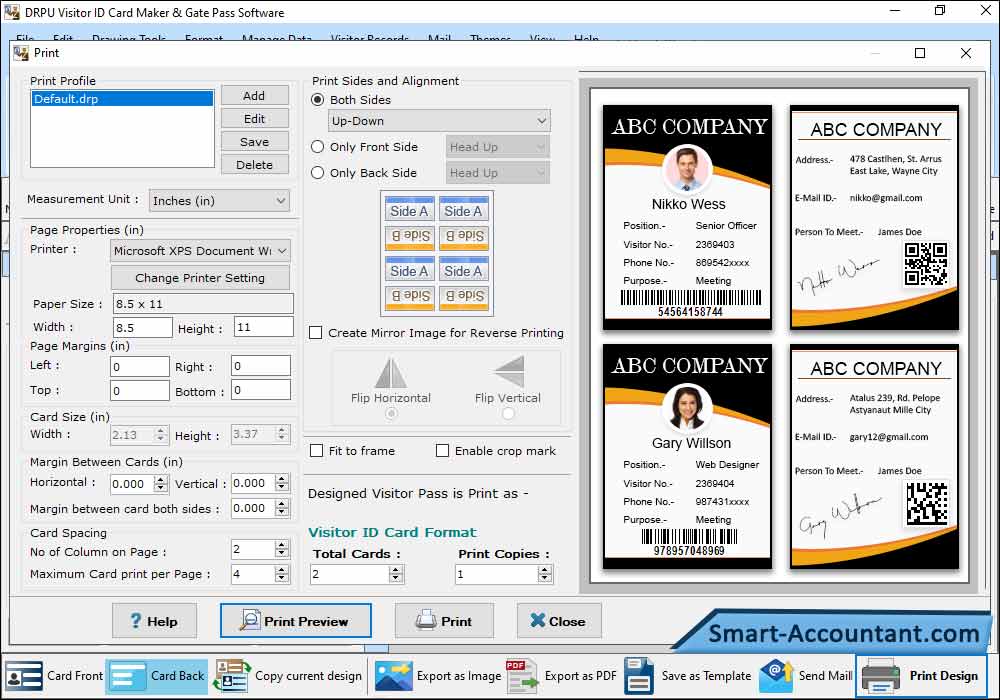
Task: Click Paper Size input field
Action: pos(203,303)
